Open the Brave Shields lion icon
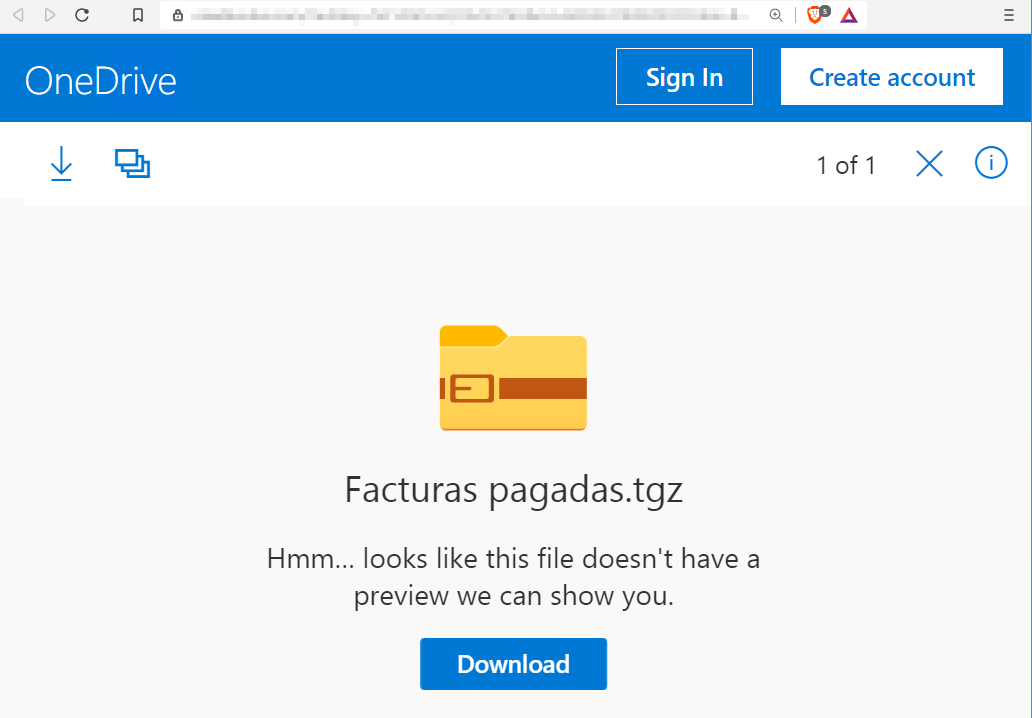 pyautogui.click(x=815, y=15)
